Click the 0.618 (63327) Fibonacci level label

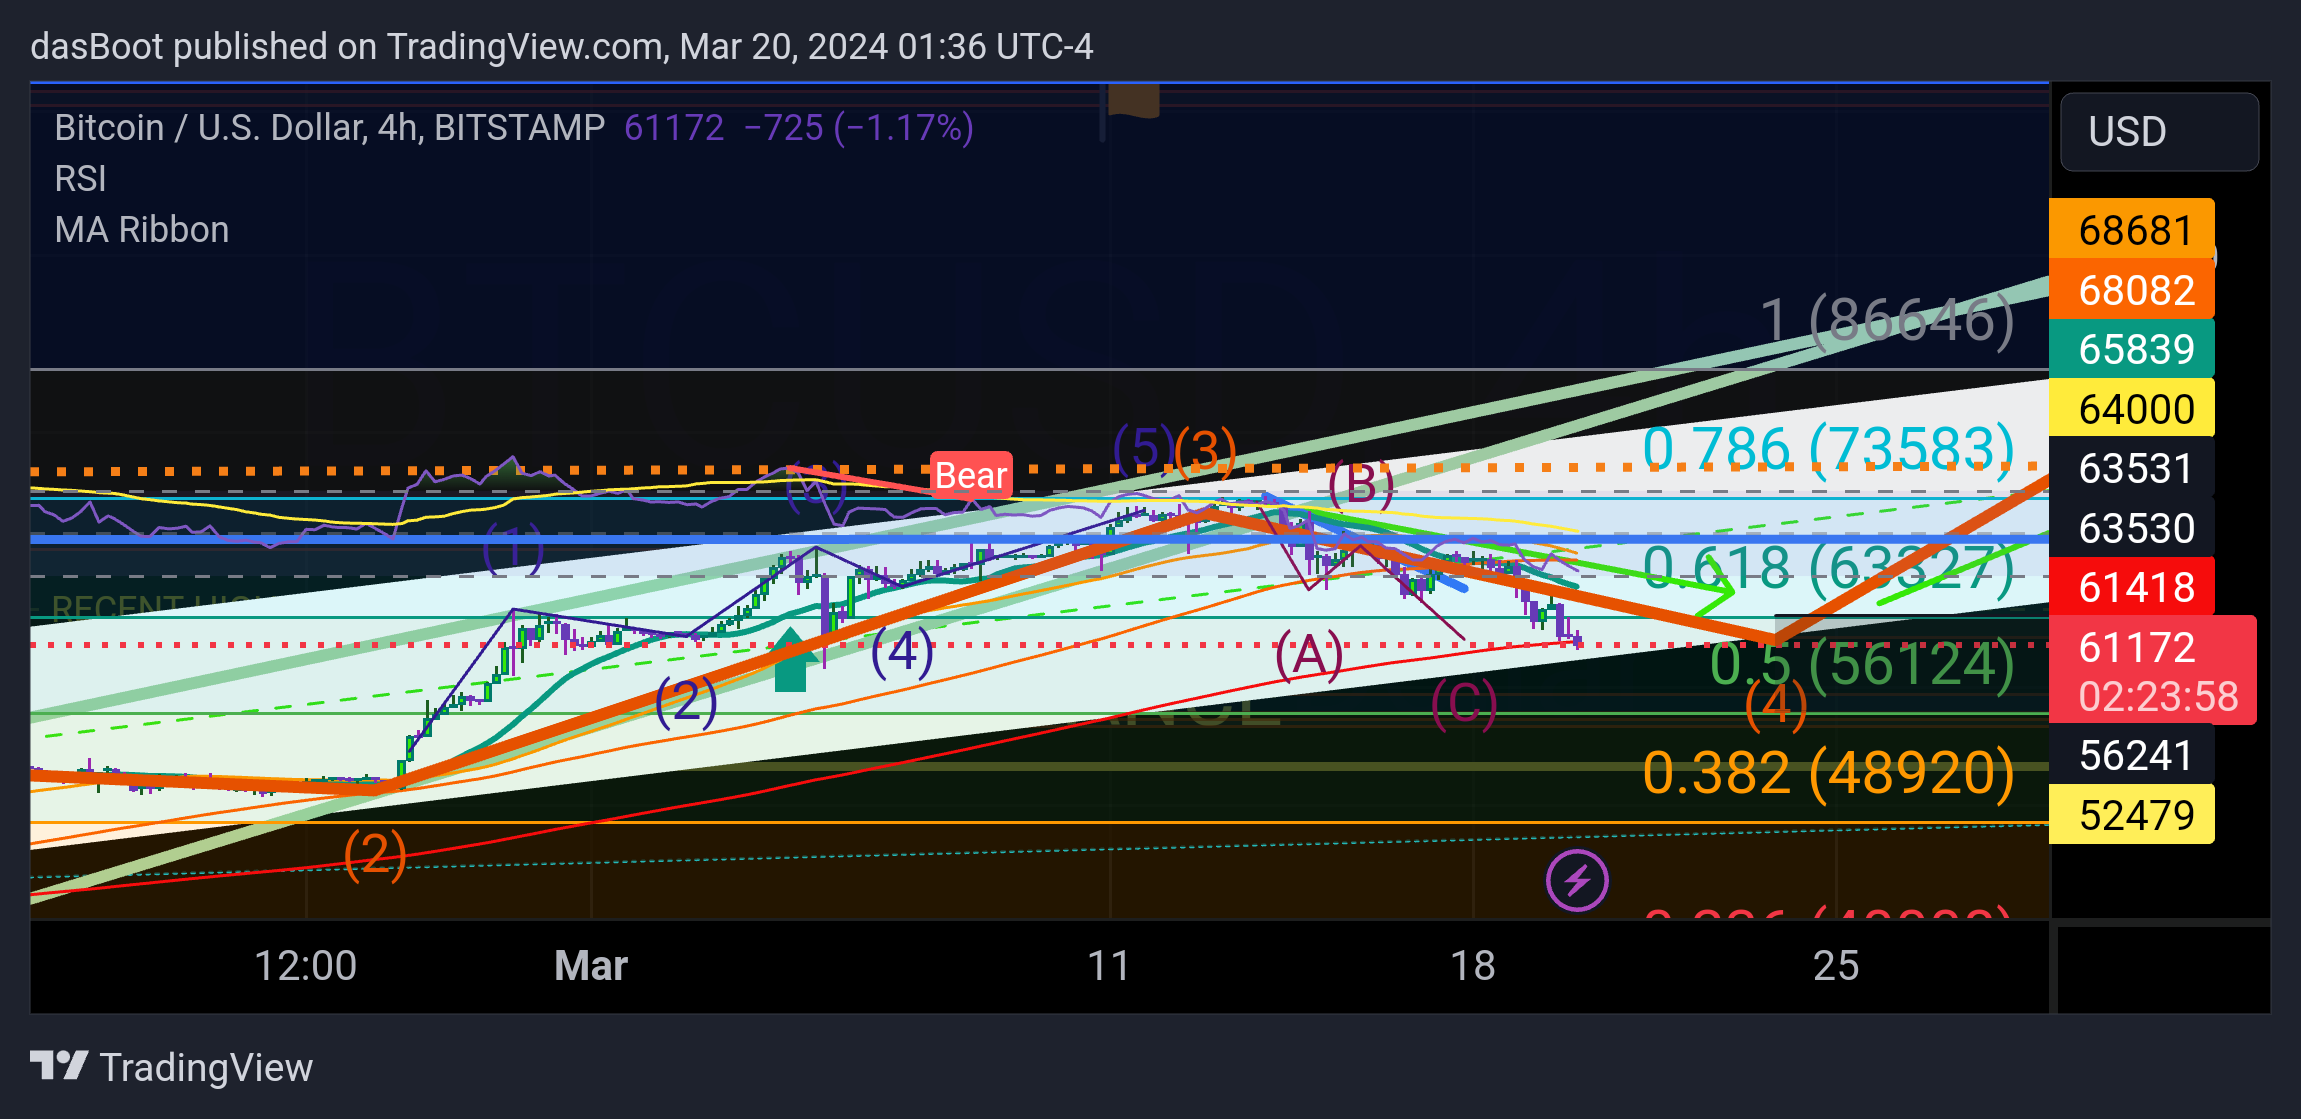[1828, 569]
